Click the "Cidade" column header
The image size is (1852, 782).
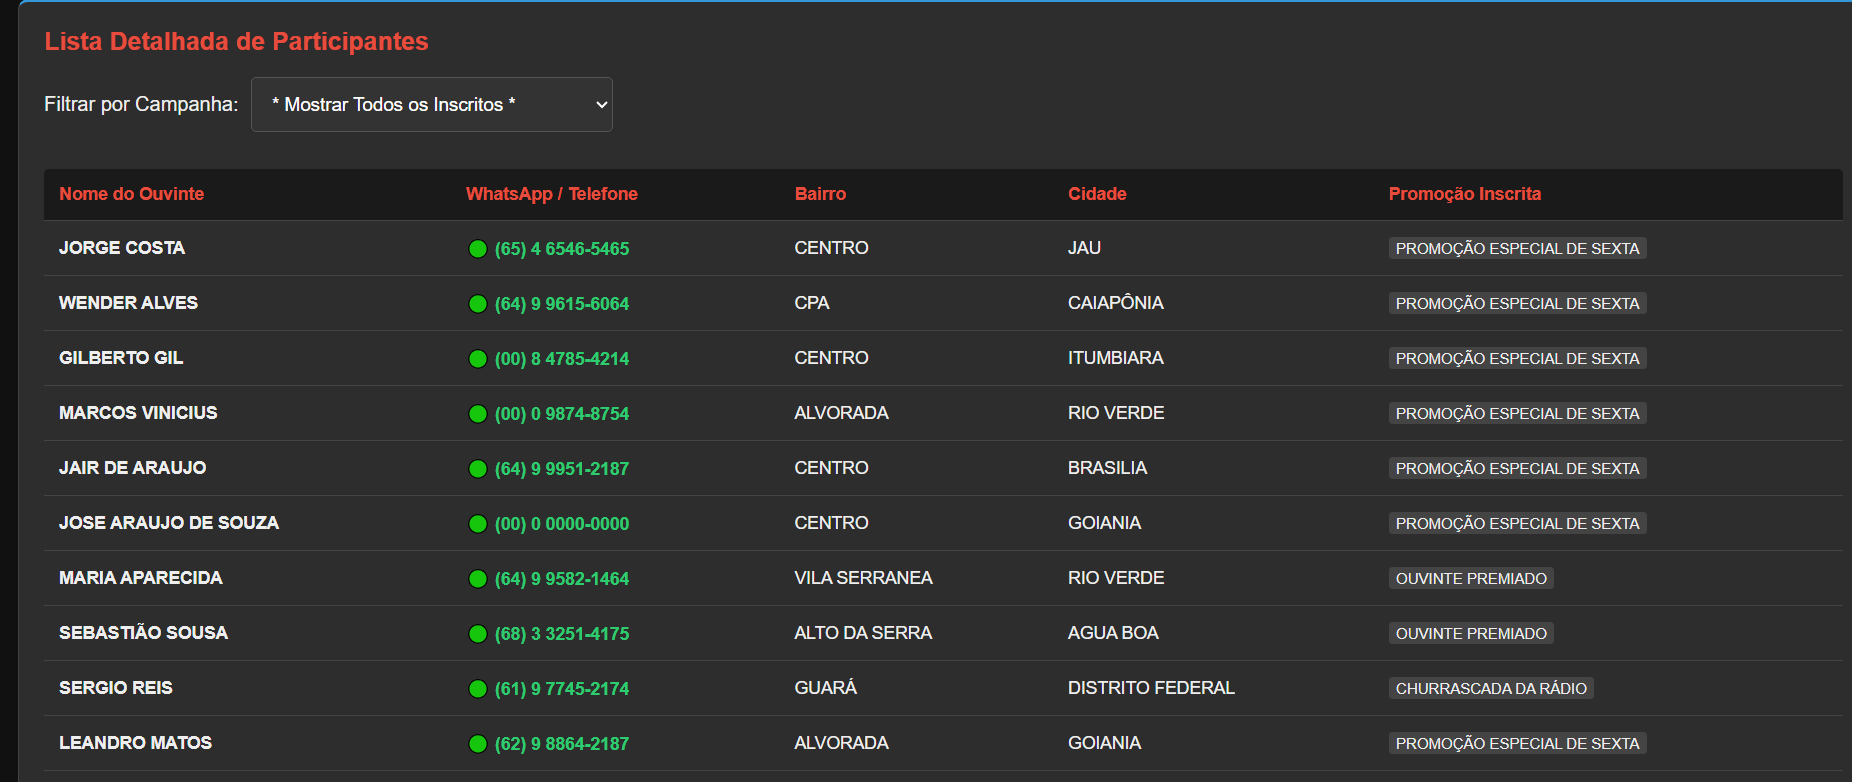[1097, 194]
